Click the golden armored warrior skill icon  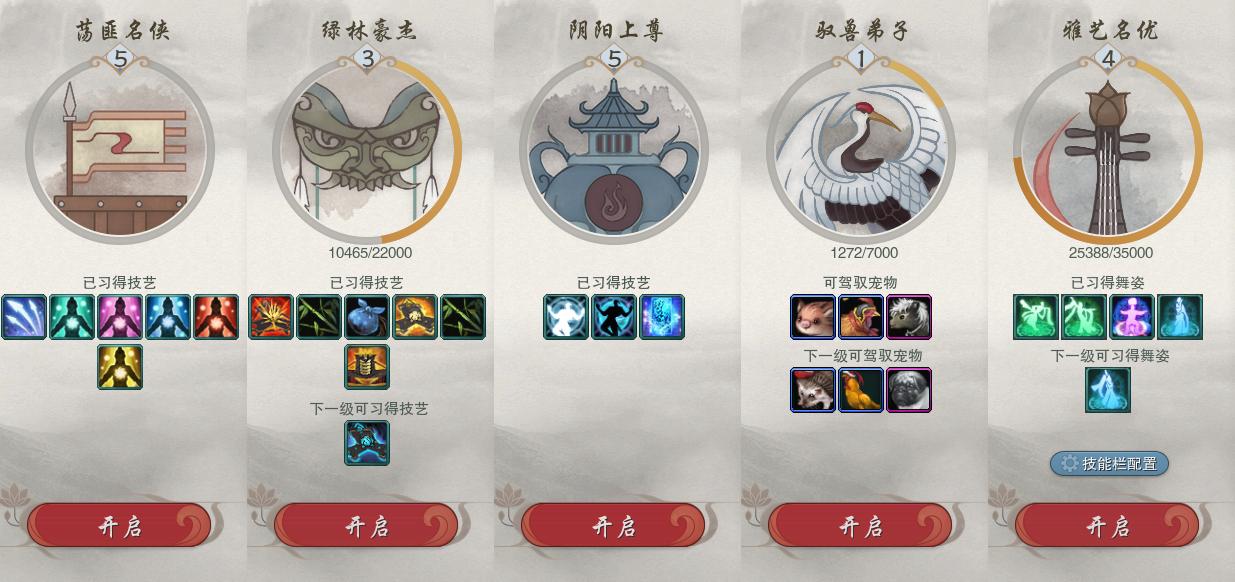pyautogui.click(x=367, y=367)
